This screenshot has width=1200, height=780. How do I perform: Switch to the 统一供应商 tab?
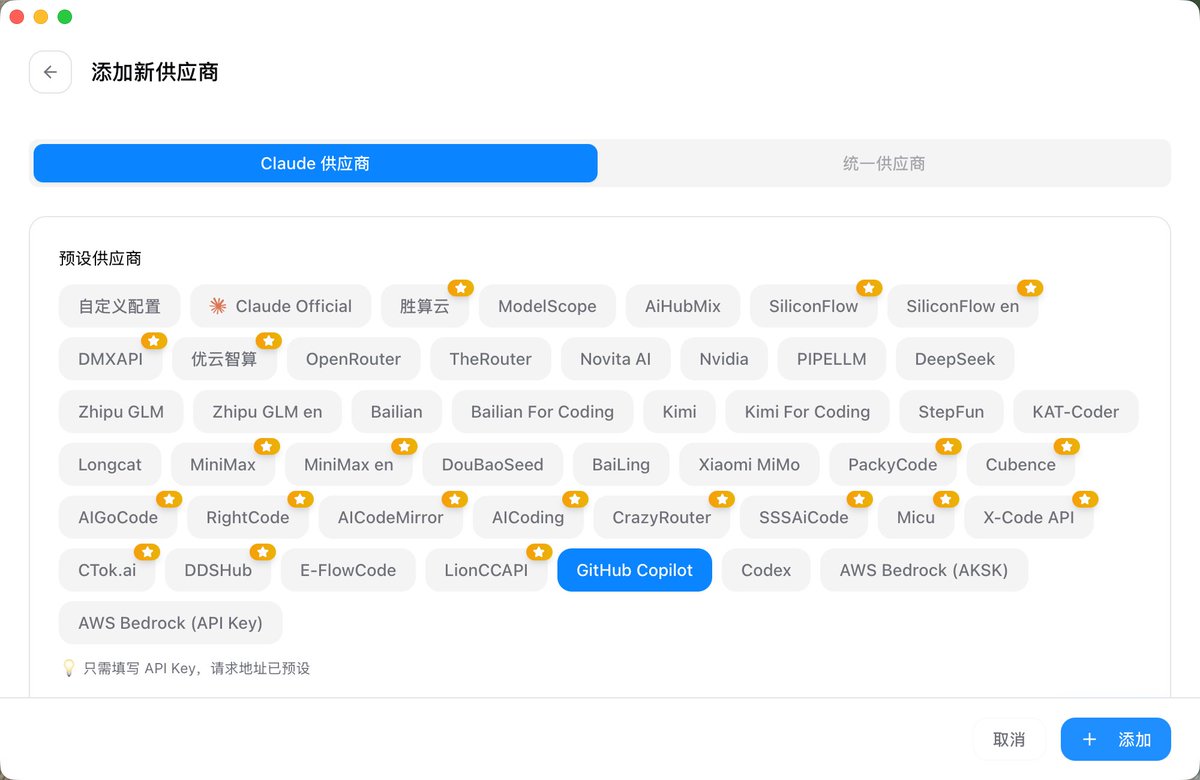click(x=884, y=163)
